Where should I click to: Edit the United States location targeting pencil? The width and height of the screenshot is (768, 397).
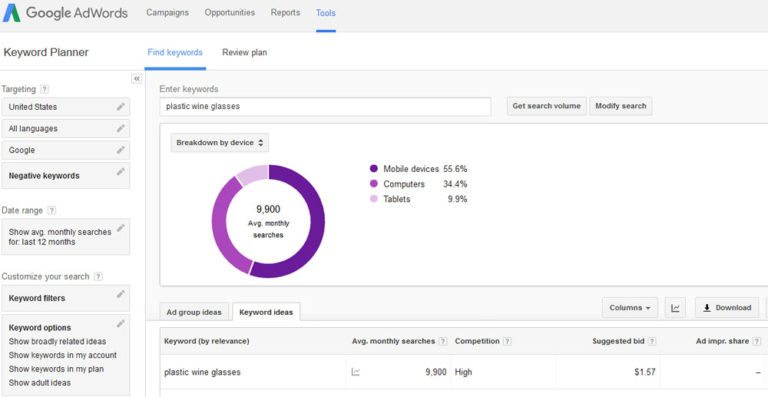click(120, 106)
